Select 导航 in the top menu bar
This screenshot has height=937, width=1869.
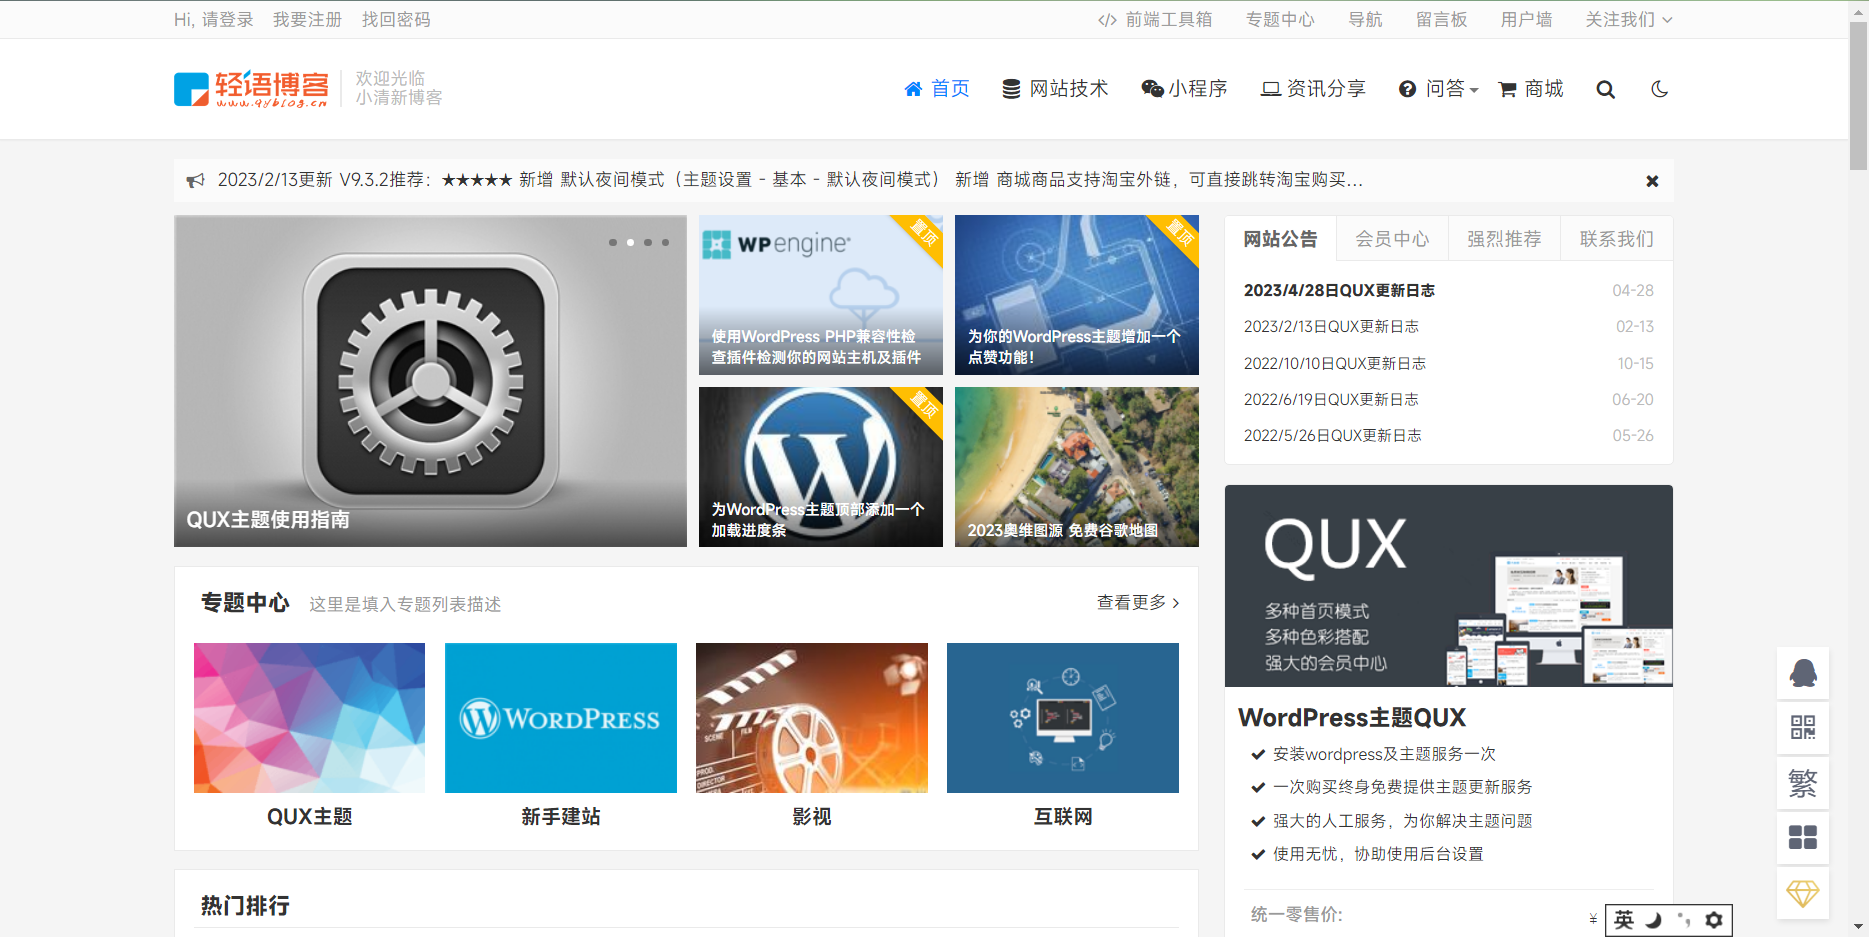click(1365, 18)
